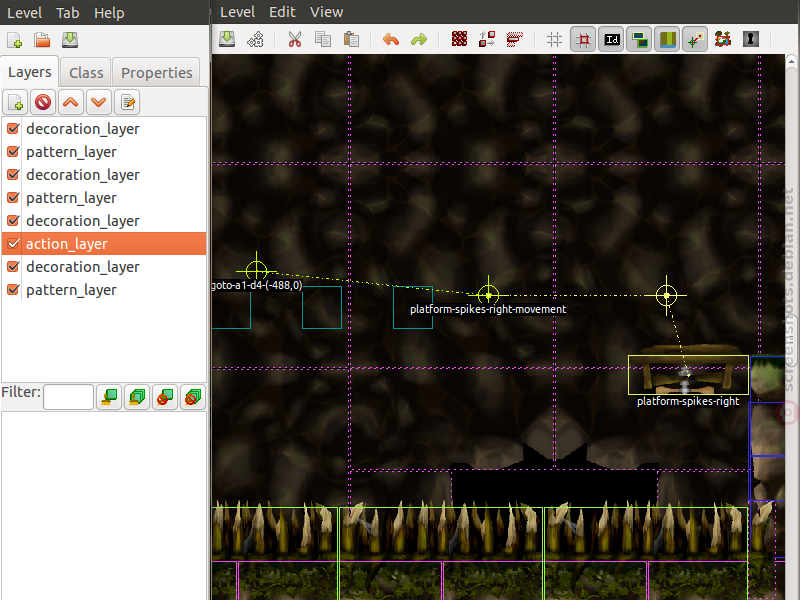
Task: Open the Edit menu
Action: coord(282,12)
